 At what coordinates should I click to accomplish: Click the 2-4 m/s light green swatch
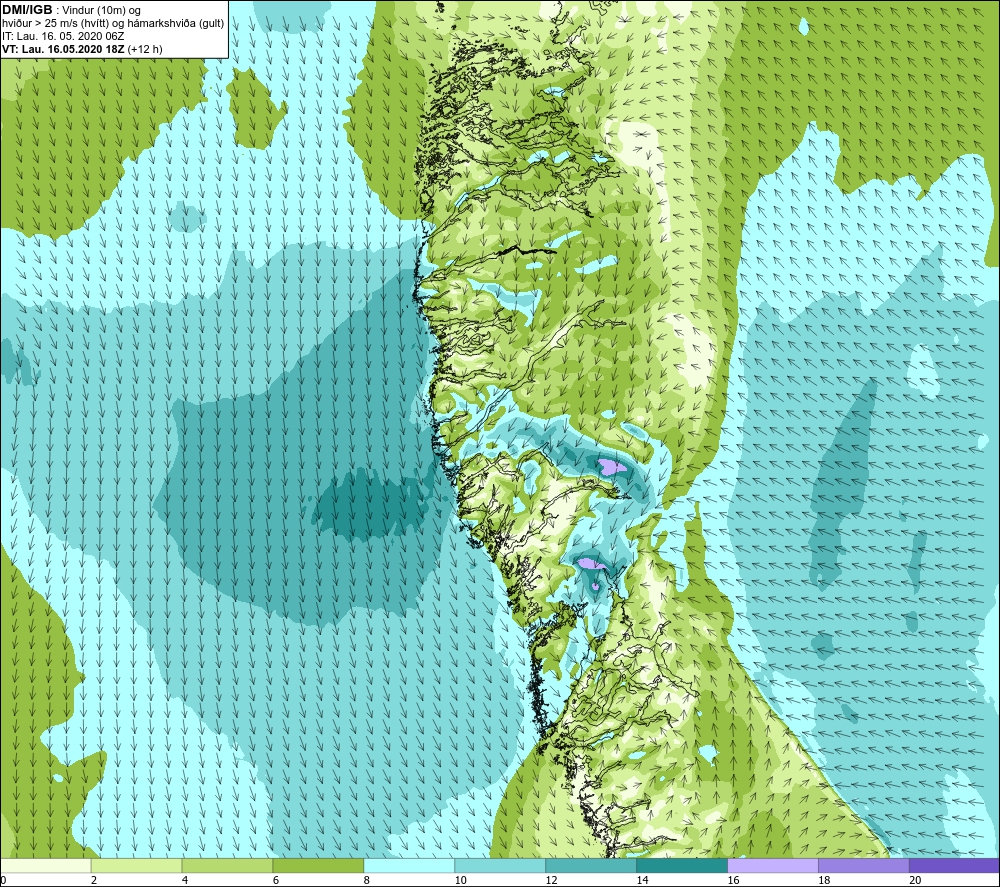tap(136, 865)
